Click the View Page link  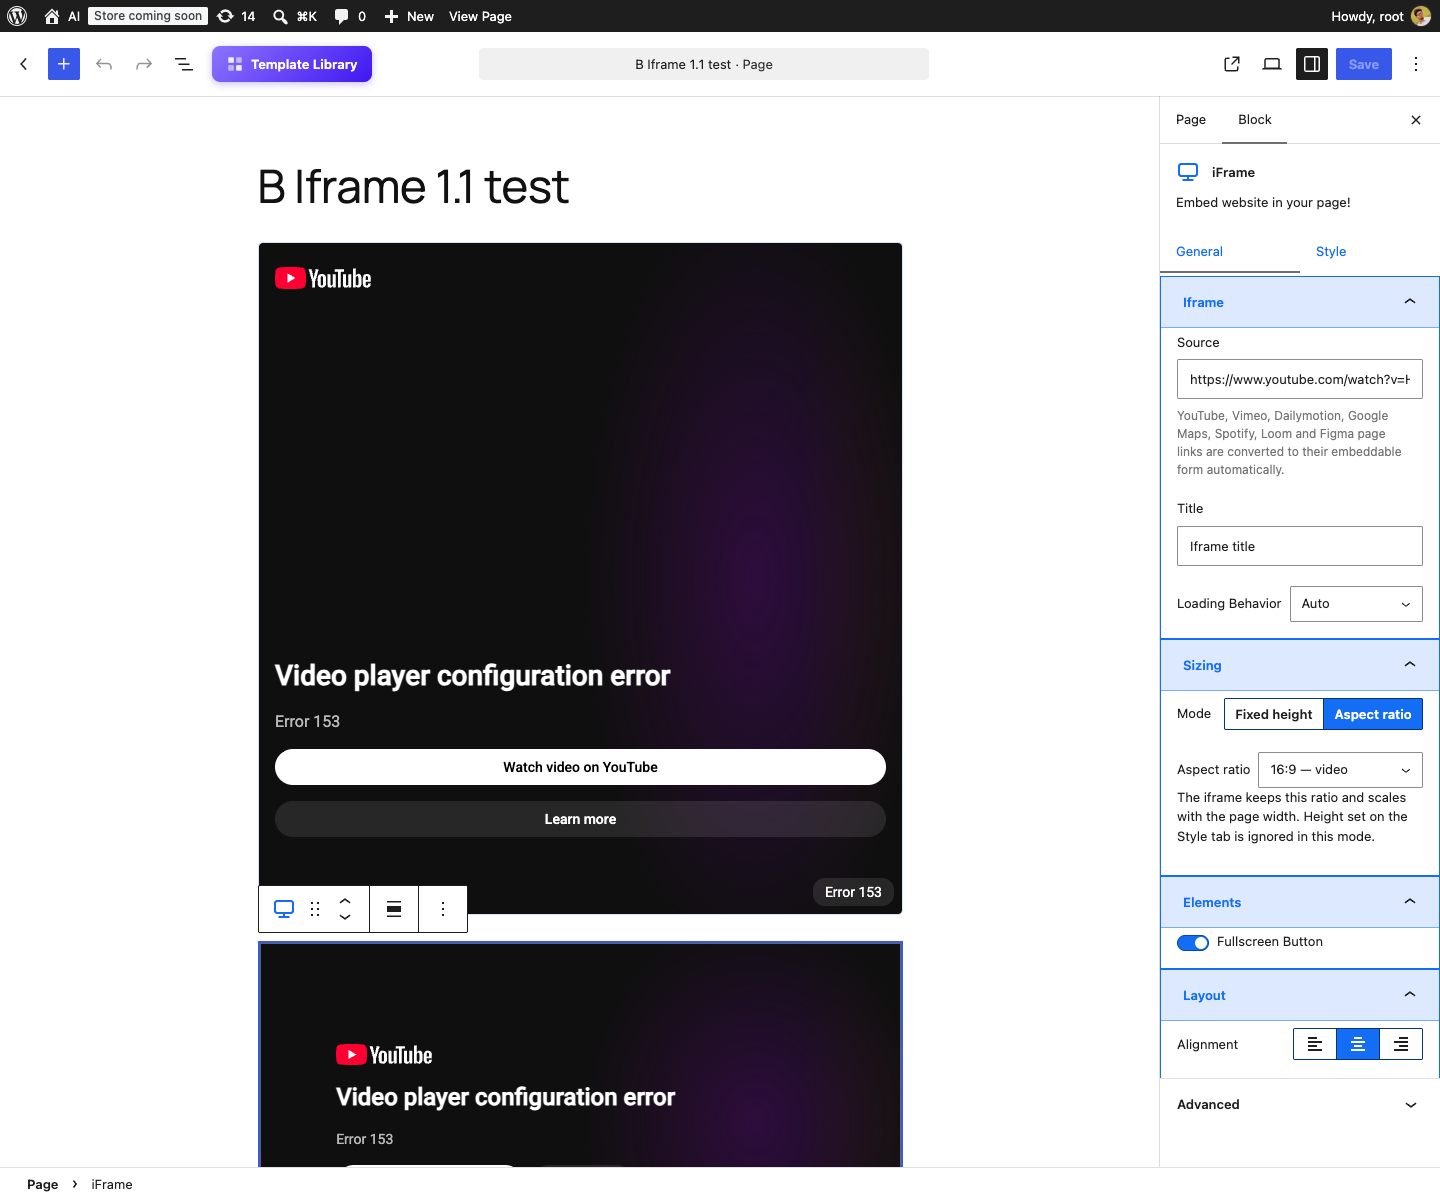480,16
